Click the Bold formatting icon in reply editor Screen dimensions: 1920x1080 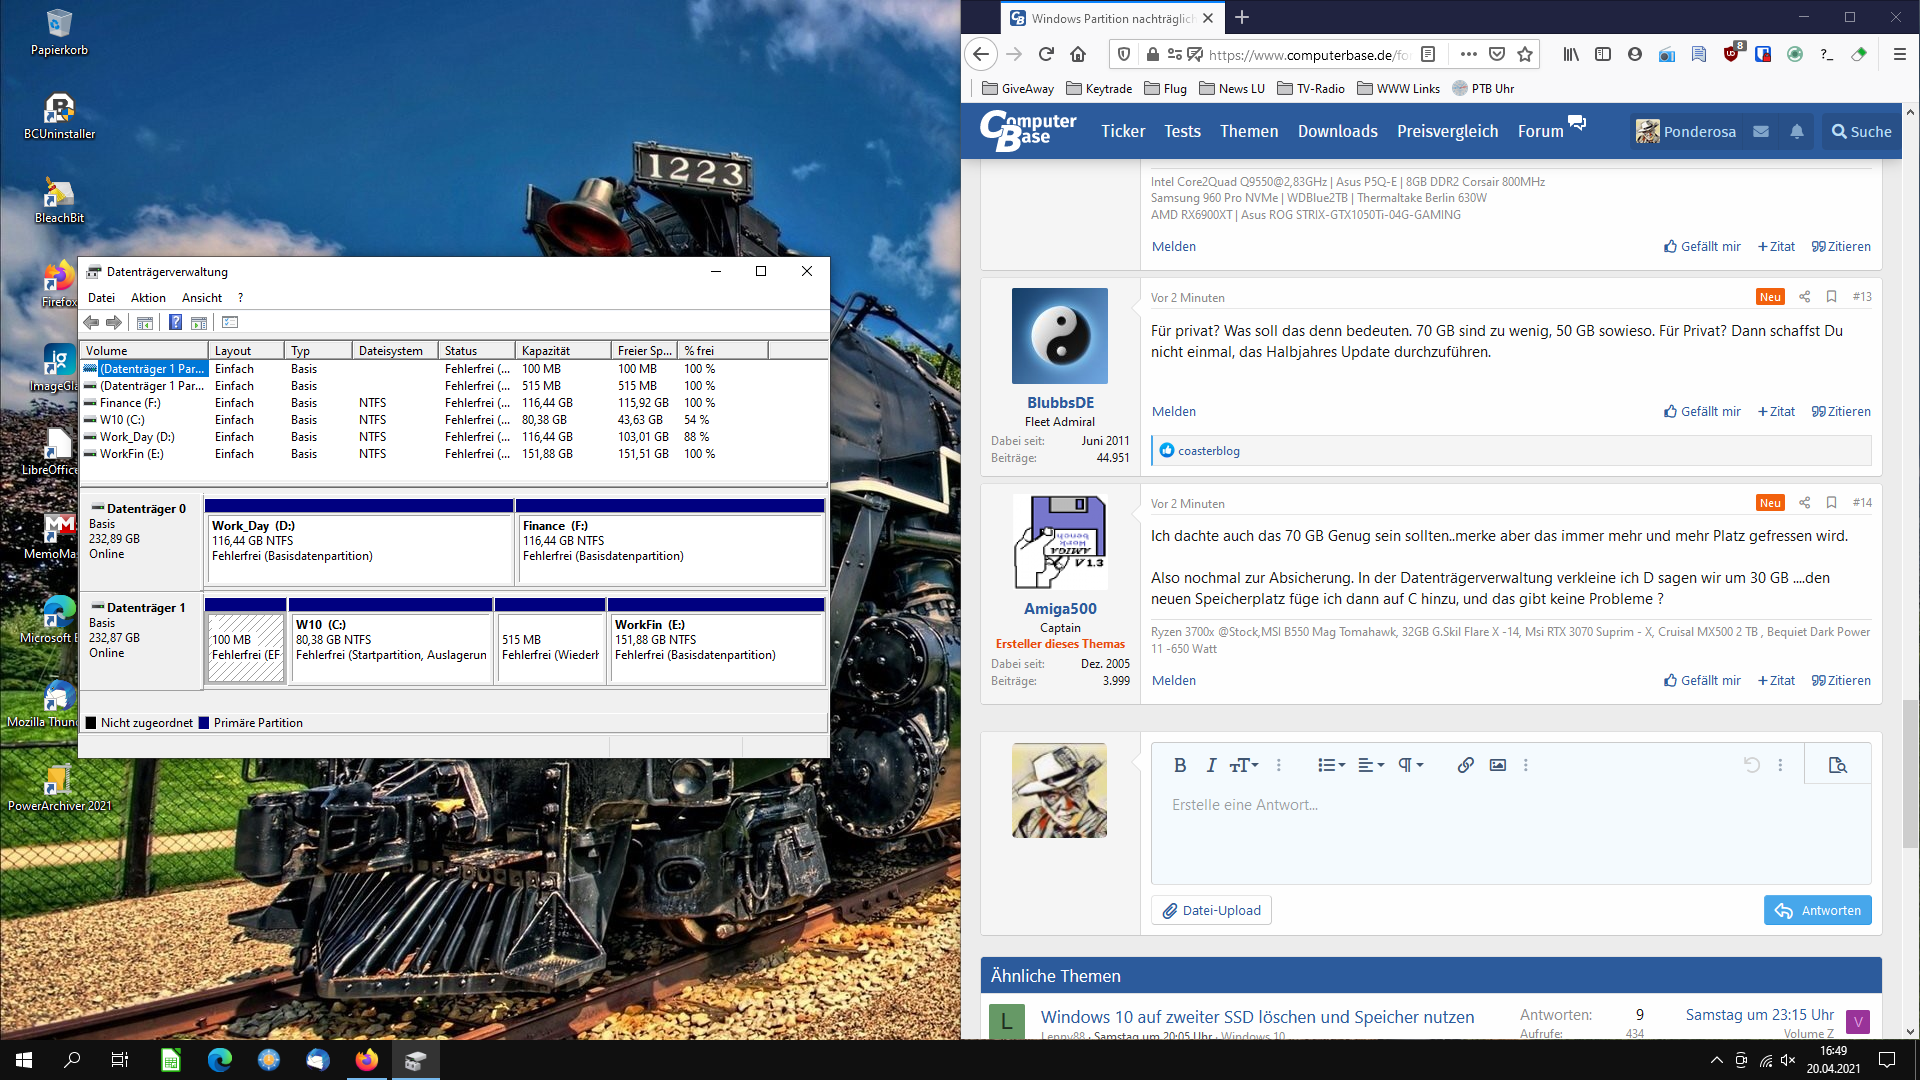[1180, 765]
